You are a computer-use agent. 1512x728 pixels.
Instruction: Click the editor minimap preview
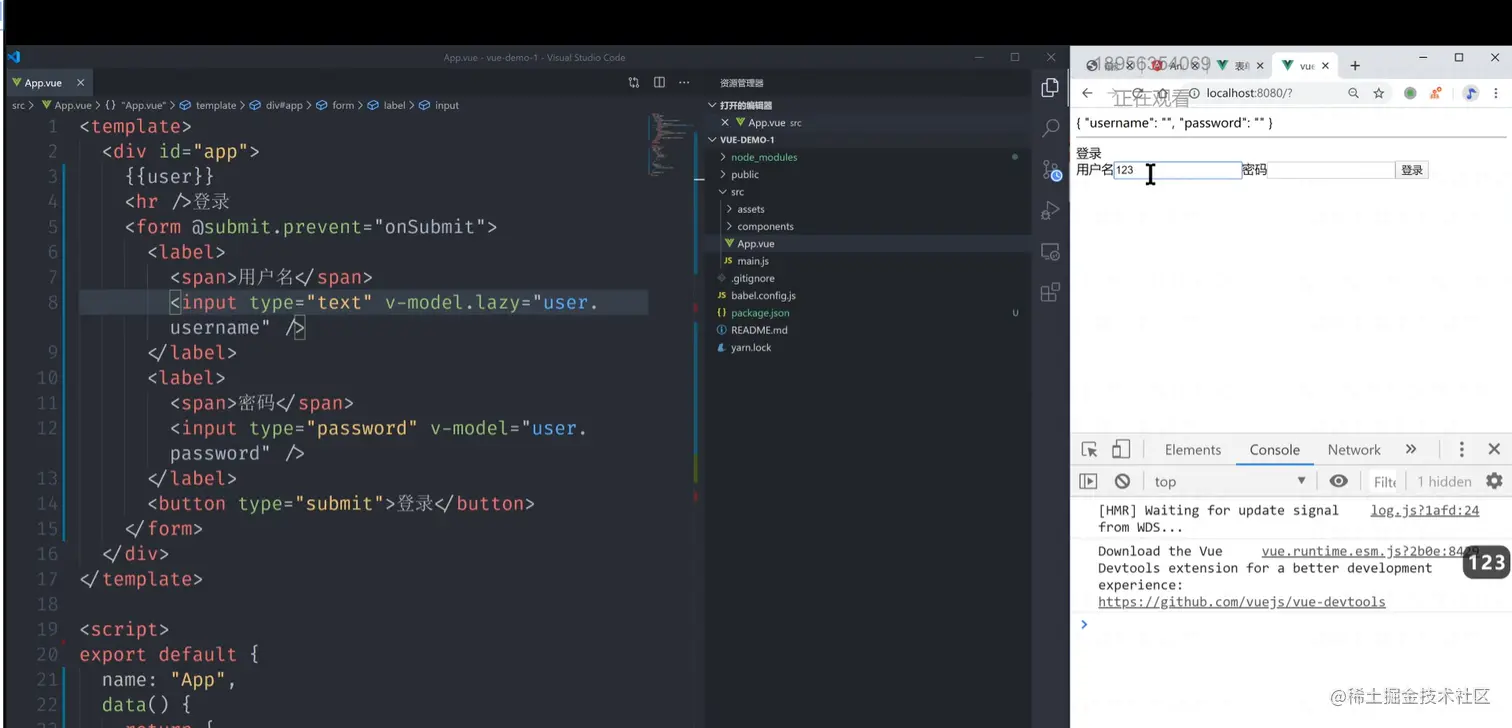pyautogui.click(x=669, y=145)
